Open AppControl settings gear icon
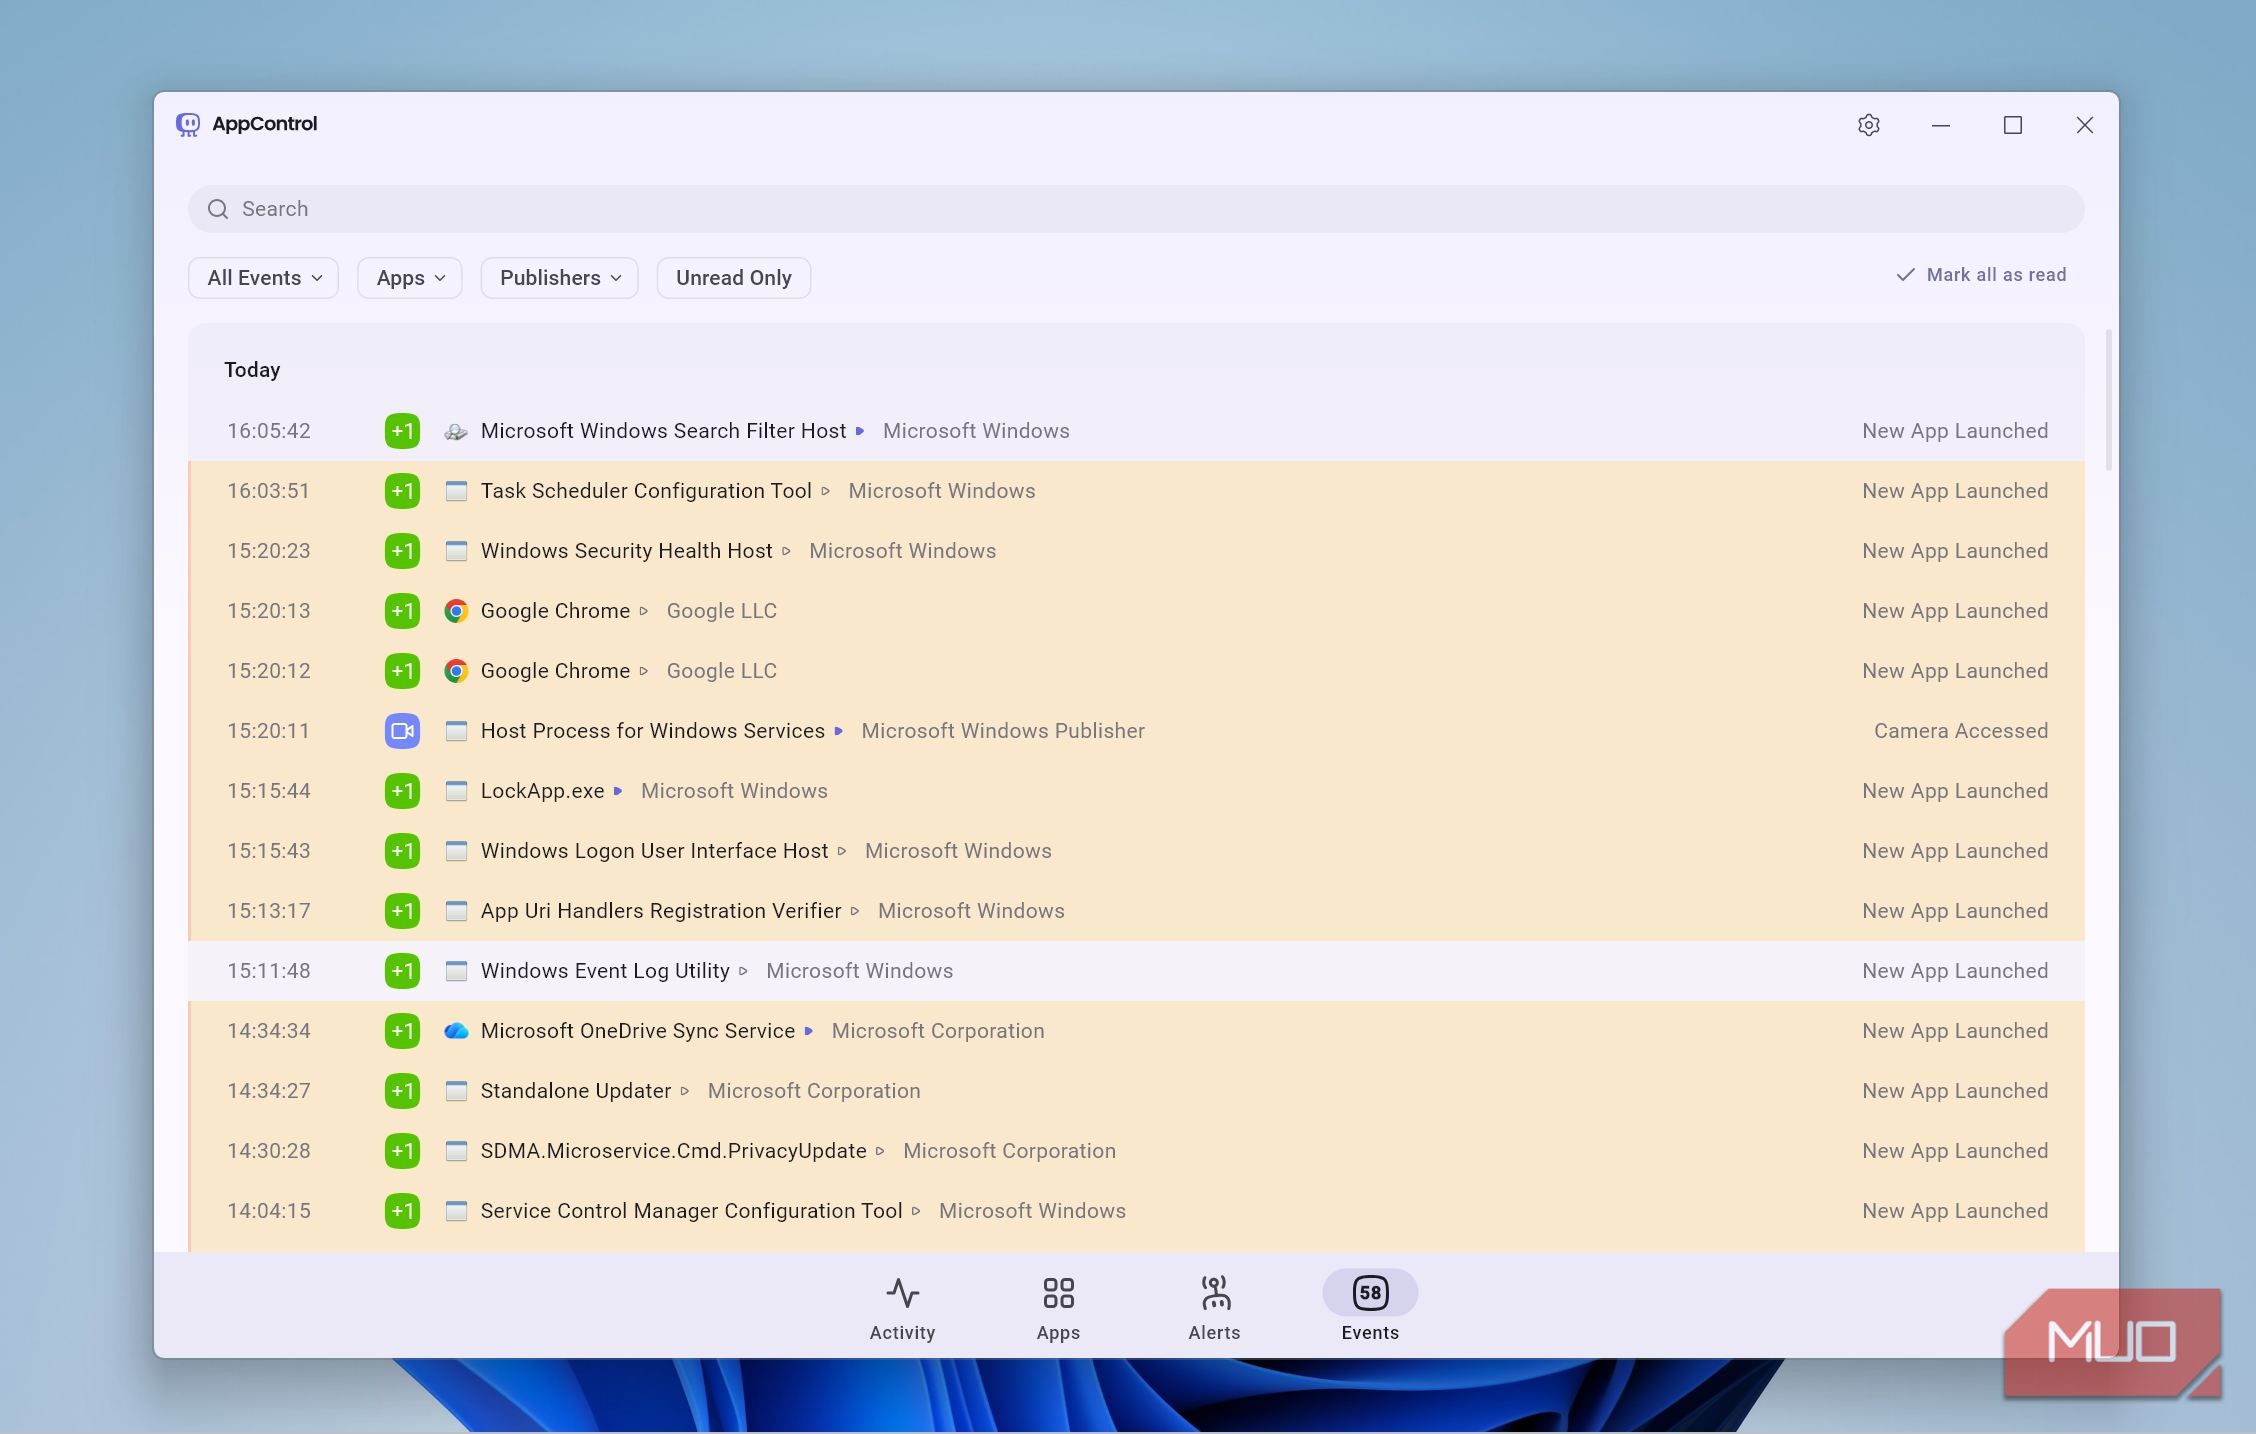 (1868, 125)
